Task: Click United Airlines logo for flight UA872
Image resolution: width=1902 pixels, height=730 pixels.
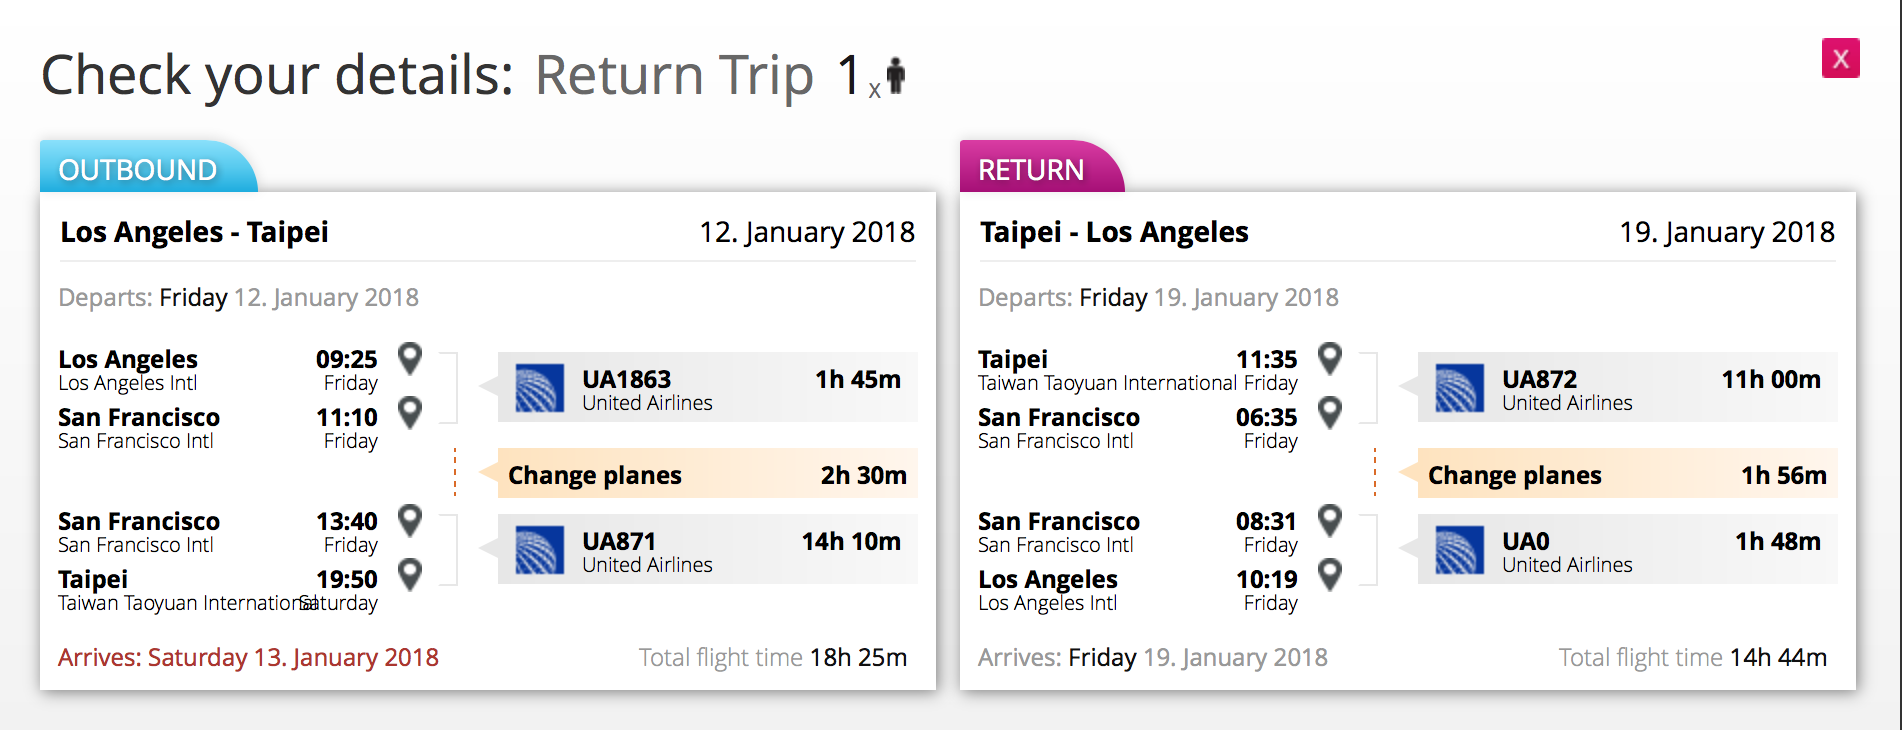Action: pos(1460,389)
